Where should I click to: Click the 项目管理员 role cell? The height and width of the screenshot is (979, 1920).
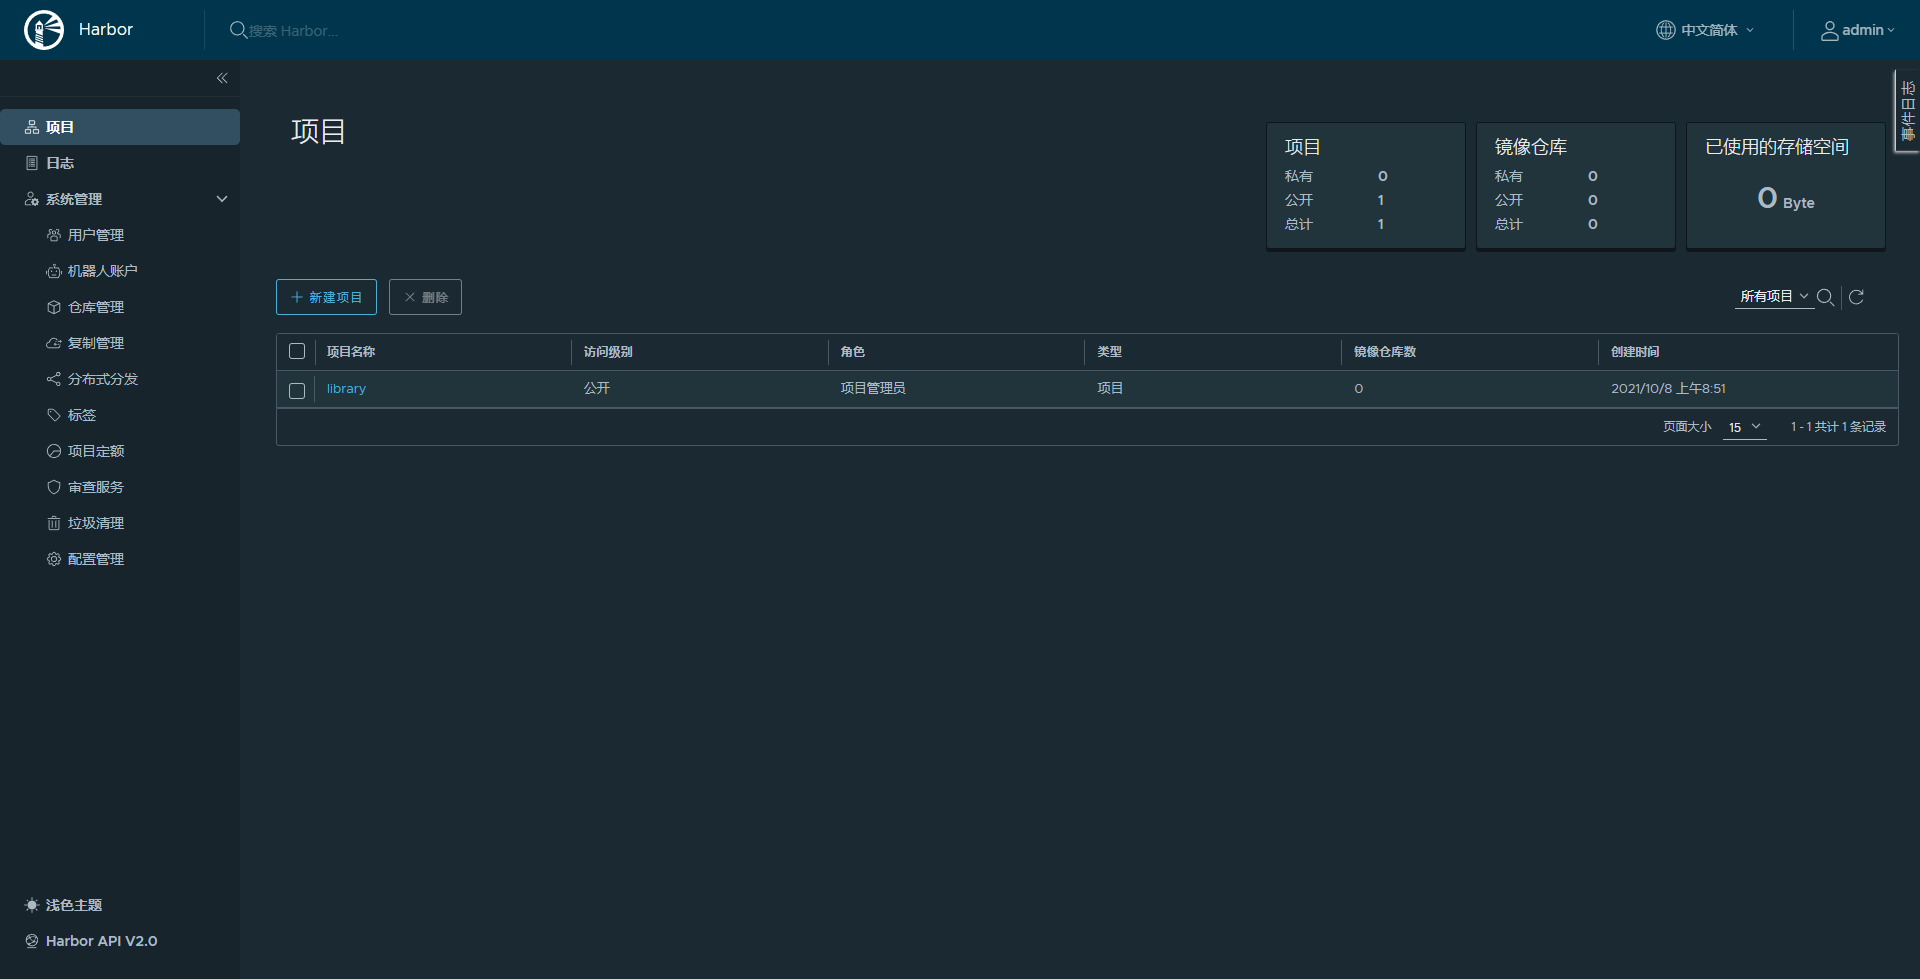(x=873, y=388)
